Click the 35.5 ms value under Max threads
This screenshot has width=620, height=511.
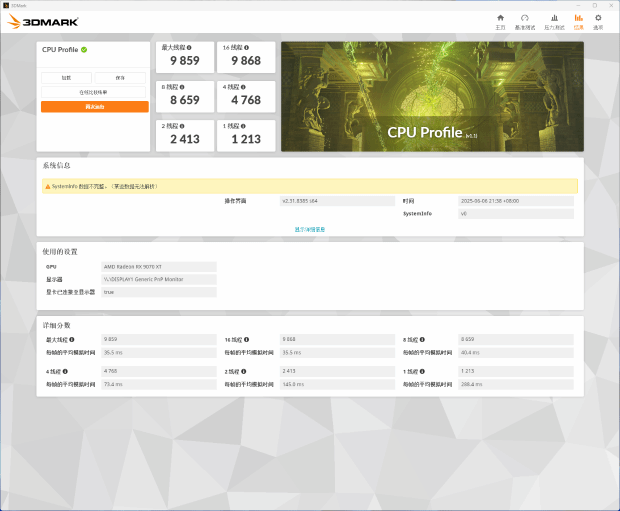click(x=159, y=352)
